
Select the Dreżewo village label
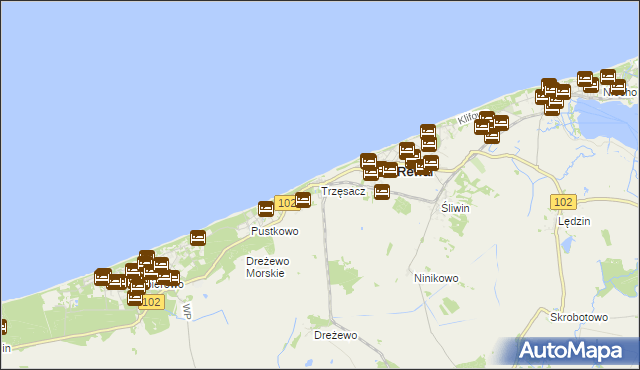(336, 335)
